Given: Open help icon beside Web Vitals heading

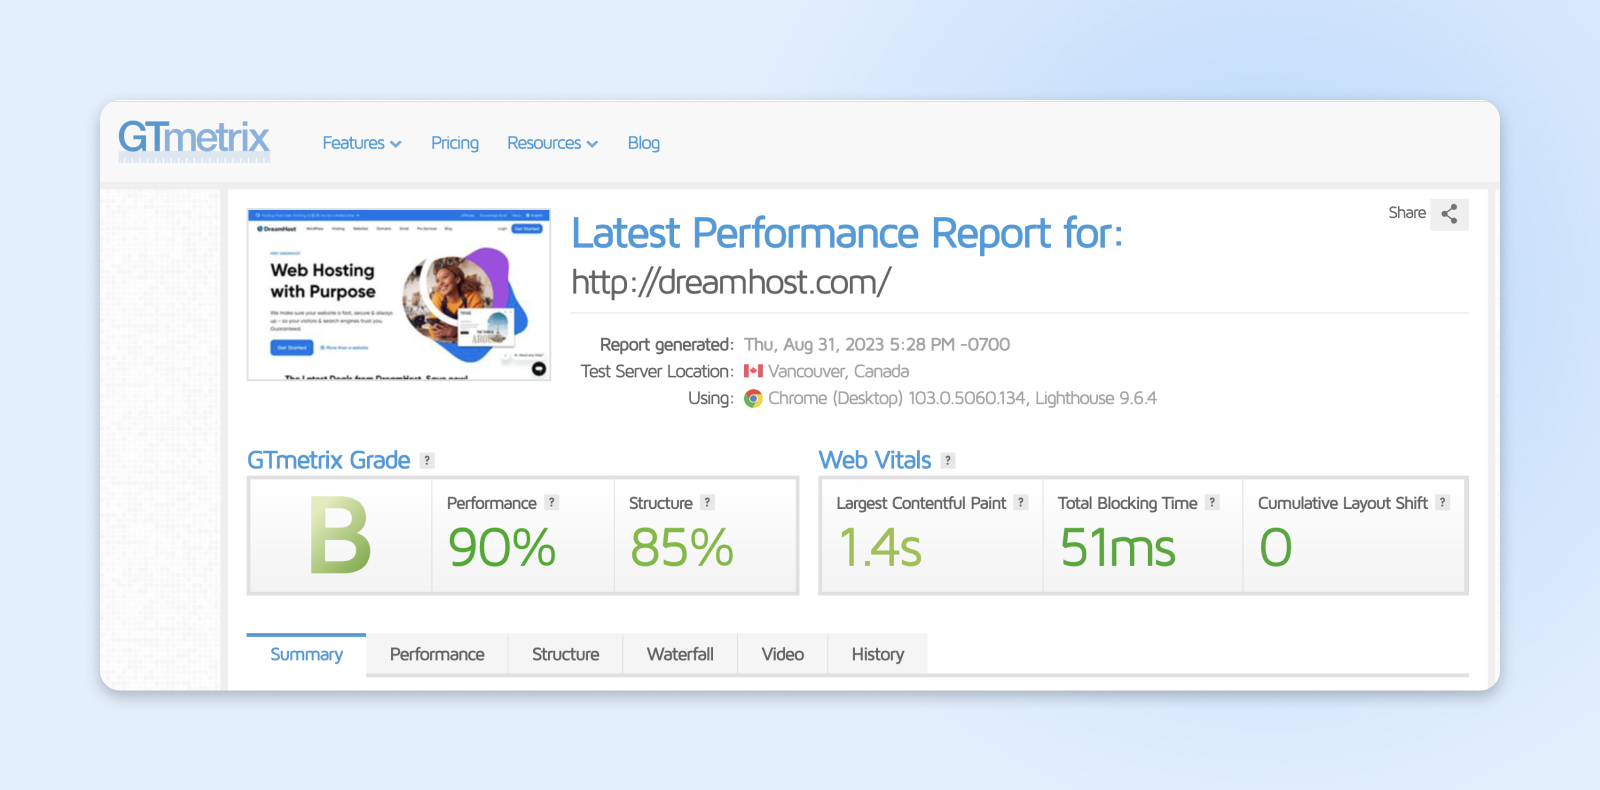Looking at the screenshot, I should click(x=948, y=461).
